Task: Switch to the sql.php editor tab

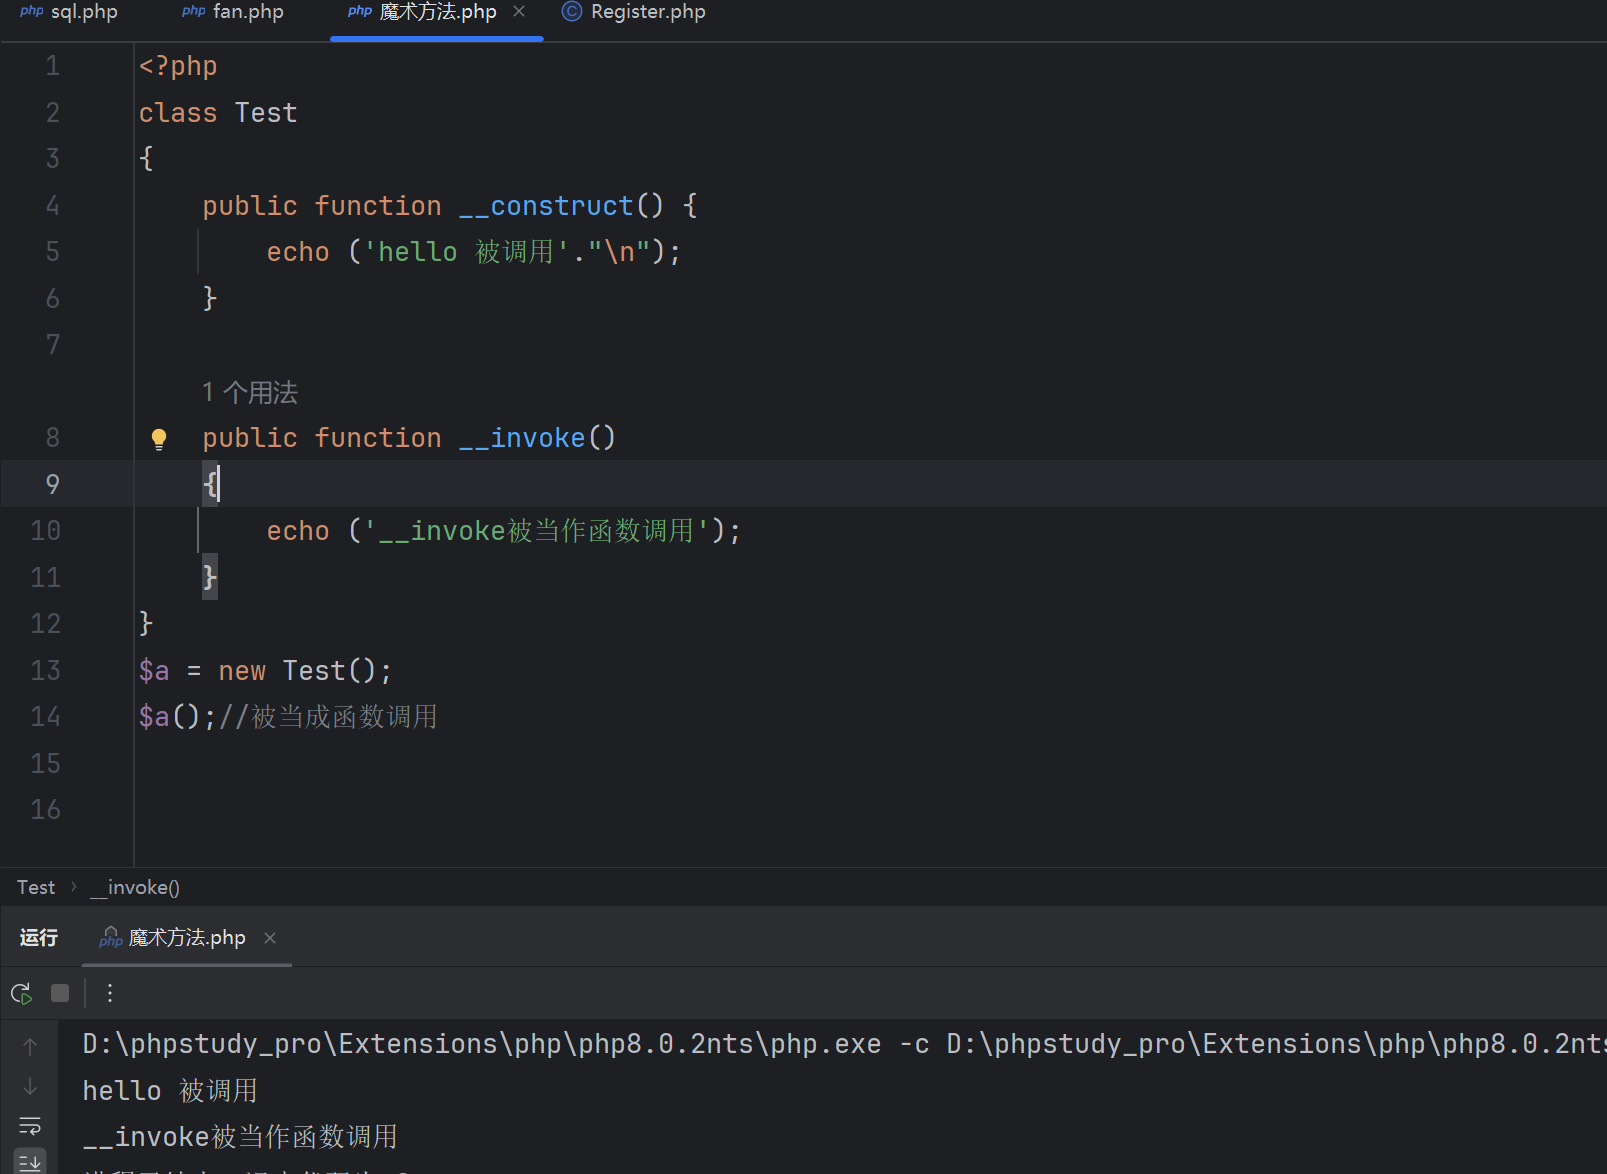Action: pos(69,12)
